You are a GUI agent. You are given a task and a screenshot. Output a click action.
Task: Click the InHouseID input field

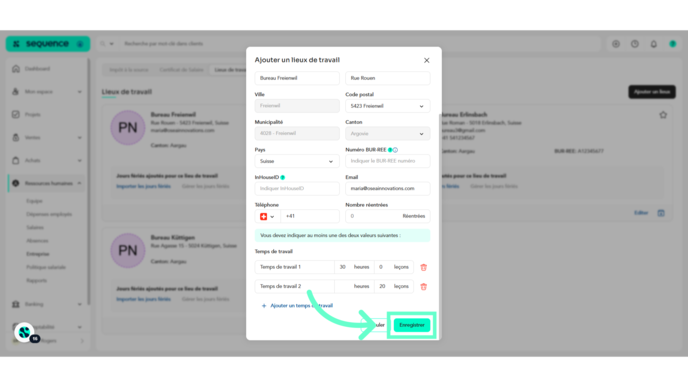[297, 189]
